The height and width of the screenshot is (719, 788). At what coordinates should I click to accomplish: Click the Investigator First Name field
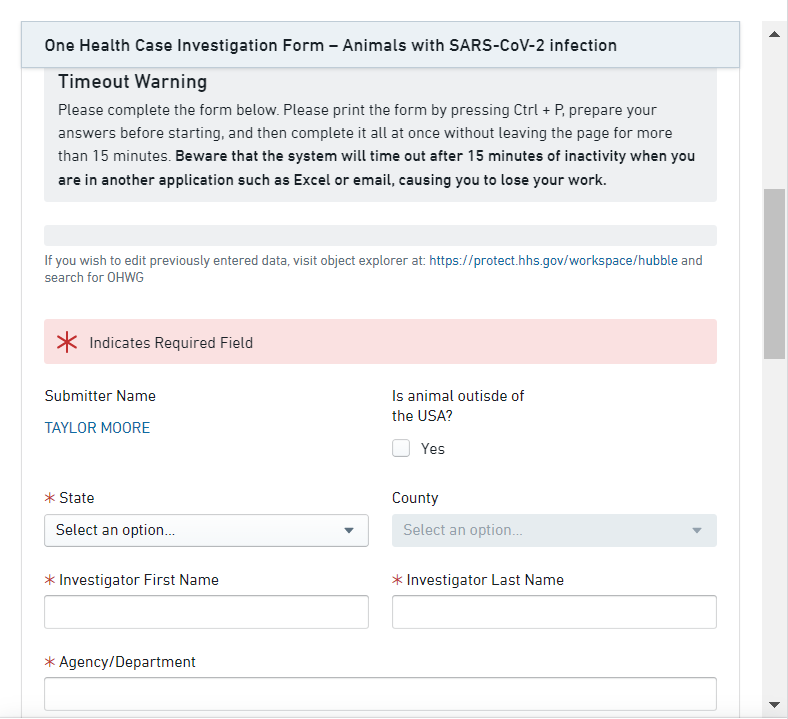[206, 612]
